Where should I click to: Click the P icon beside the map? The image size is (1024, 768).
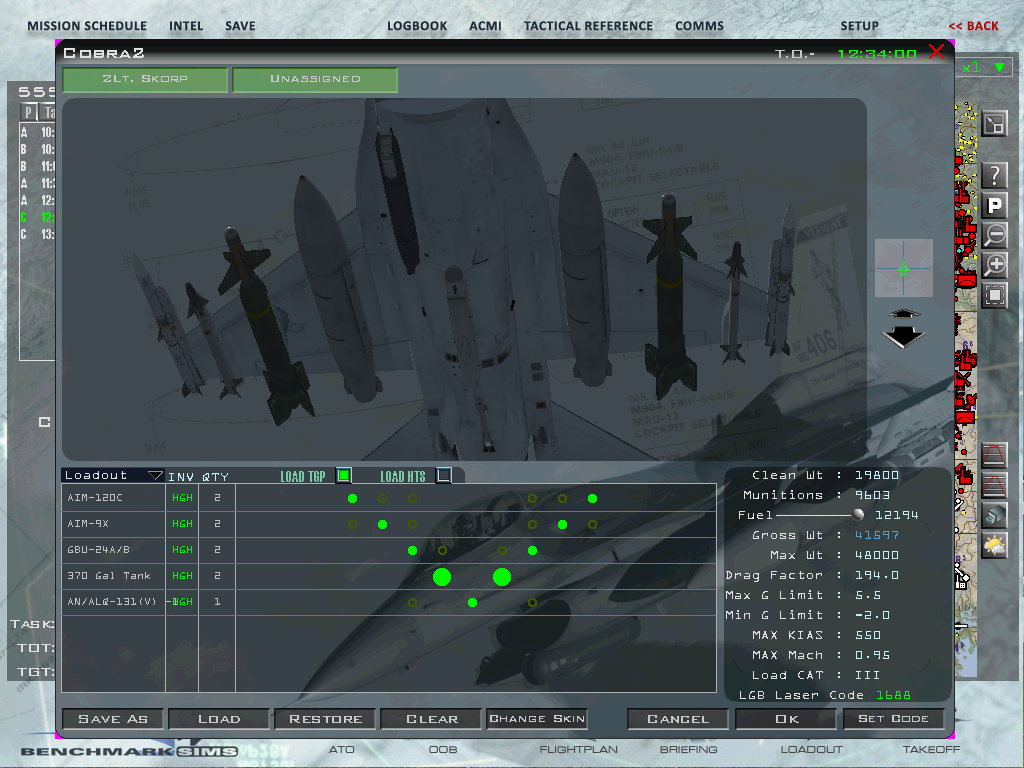(994, 206)
